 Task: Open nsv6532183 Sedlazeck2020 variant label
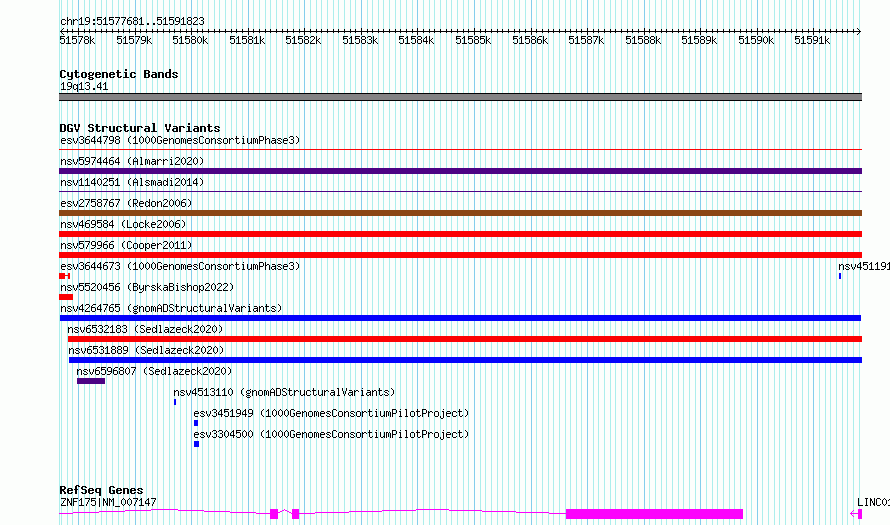click(x=145, y=329)
